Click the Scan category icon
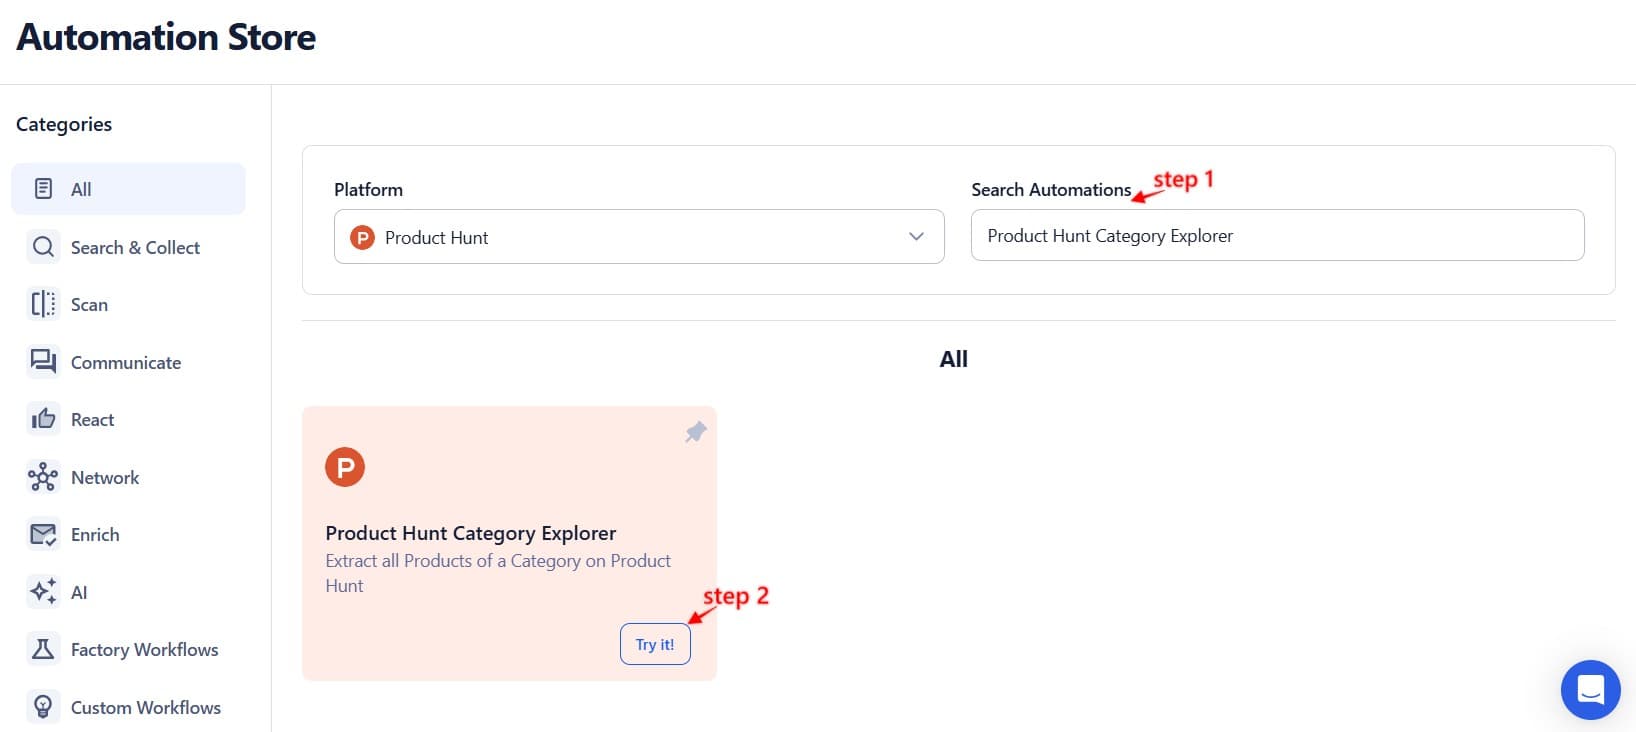 pos(43,304)
